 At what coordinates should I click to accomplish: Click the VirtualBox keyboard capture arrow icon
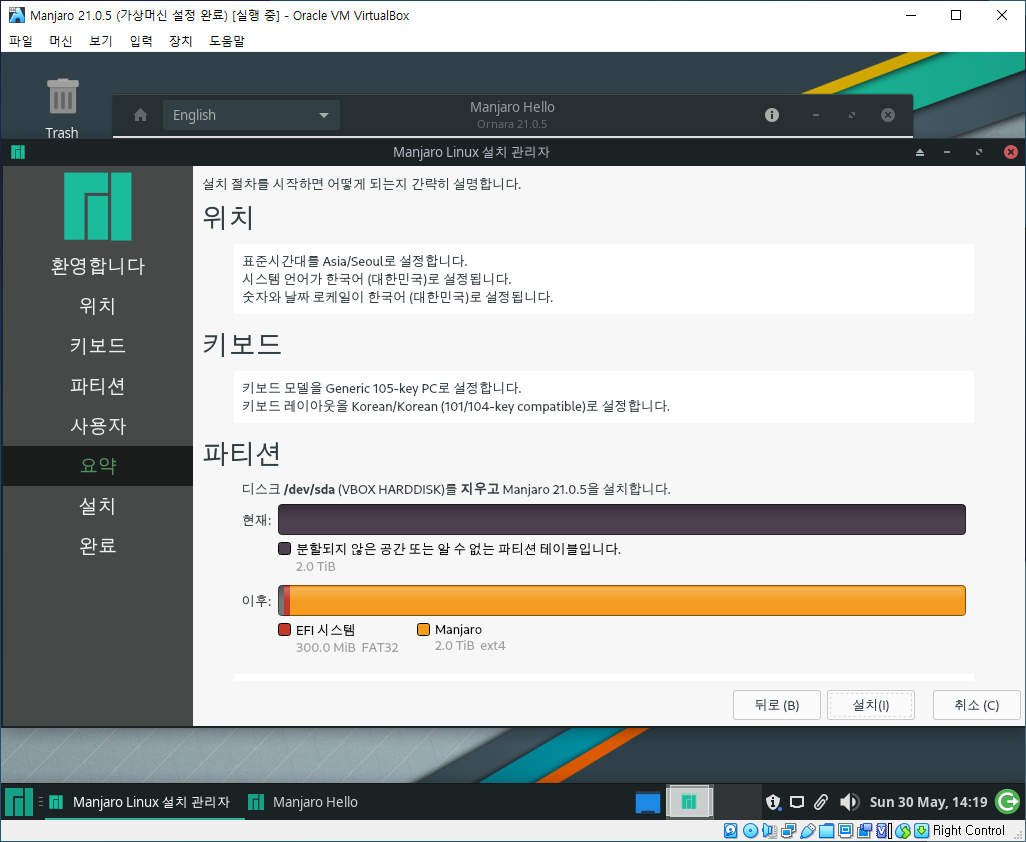(x=921, y=831)
